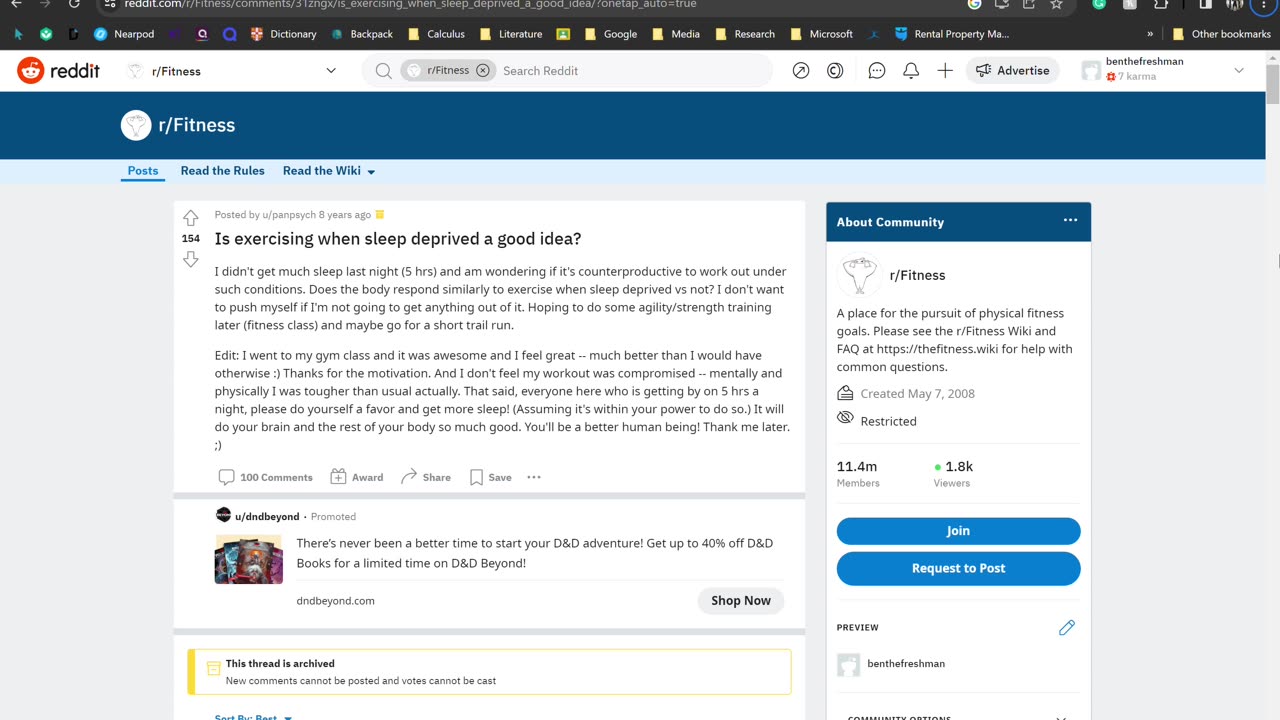Click the search magnifier icon
1280x720 pixels.
[383, 71]
